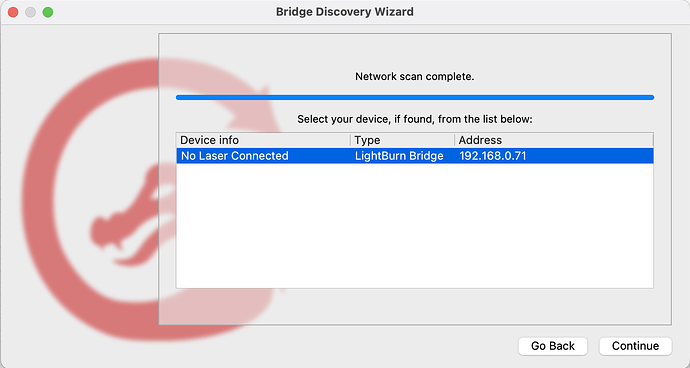Close the Bridge Discovery Wizard window

[x=13, y=12]
